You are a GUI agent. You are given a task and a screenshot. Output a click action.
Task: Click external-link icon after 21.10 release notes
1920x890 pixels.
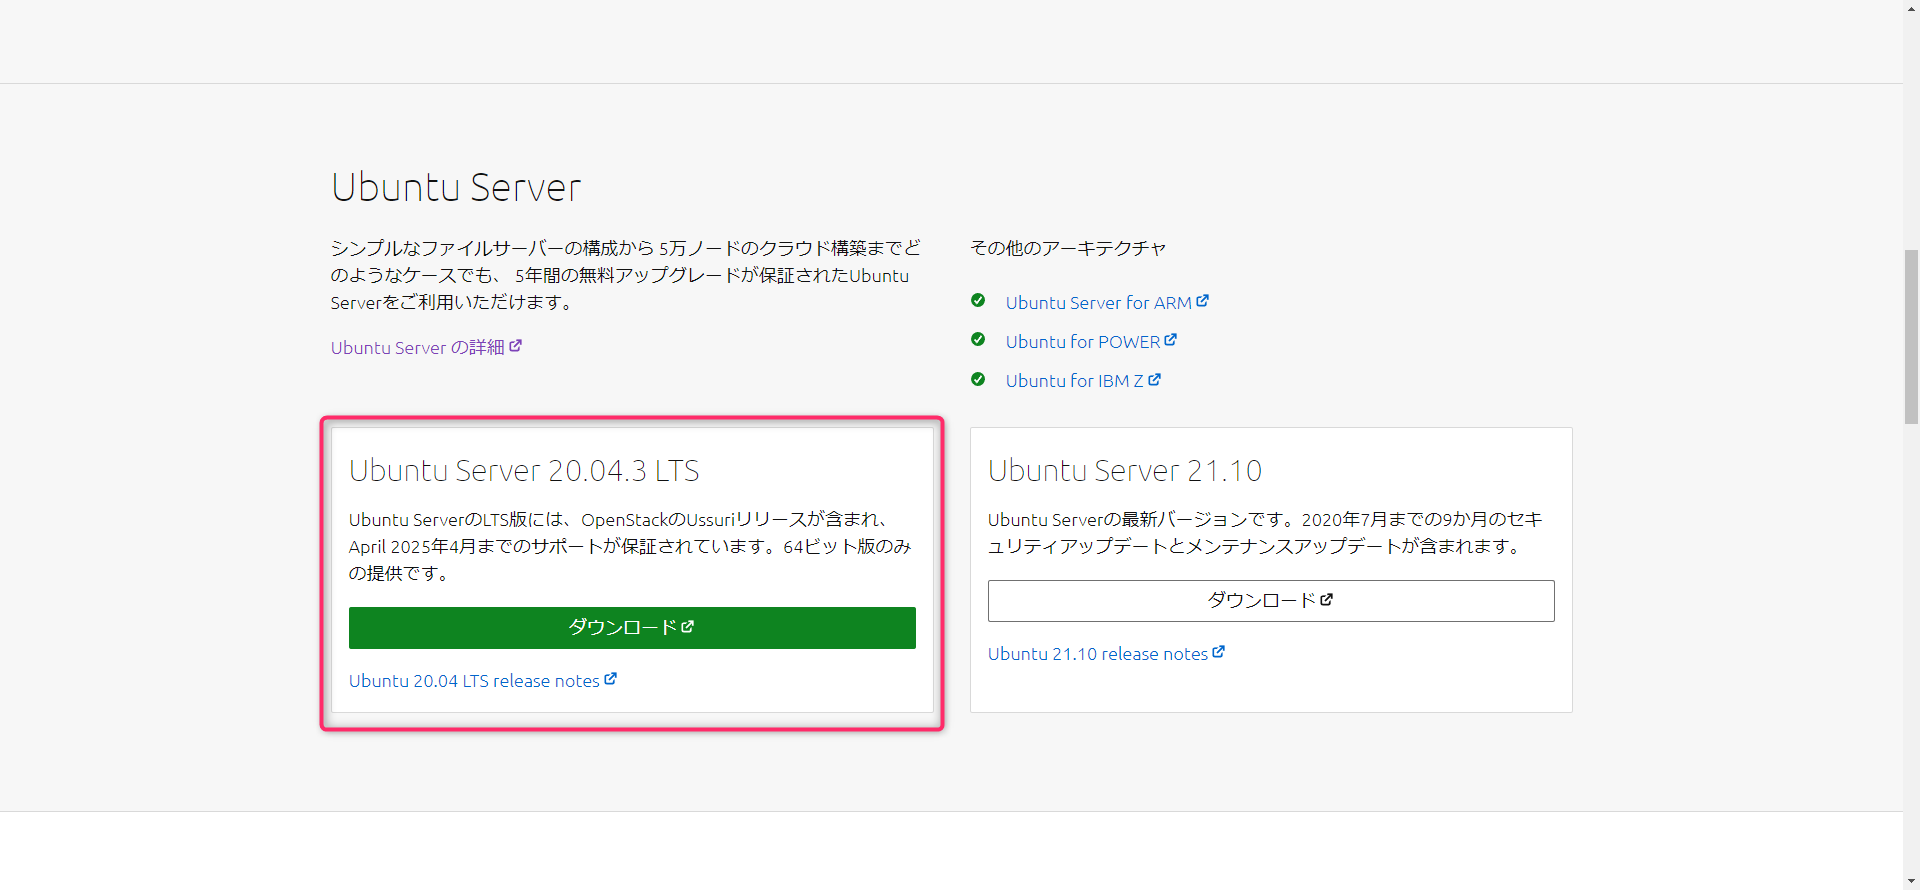coord(1218,652)
